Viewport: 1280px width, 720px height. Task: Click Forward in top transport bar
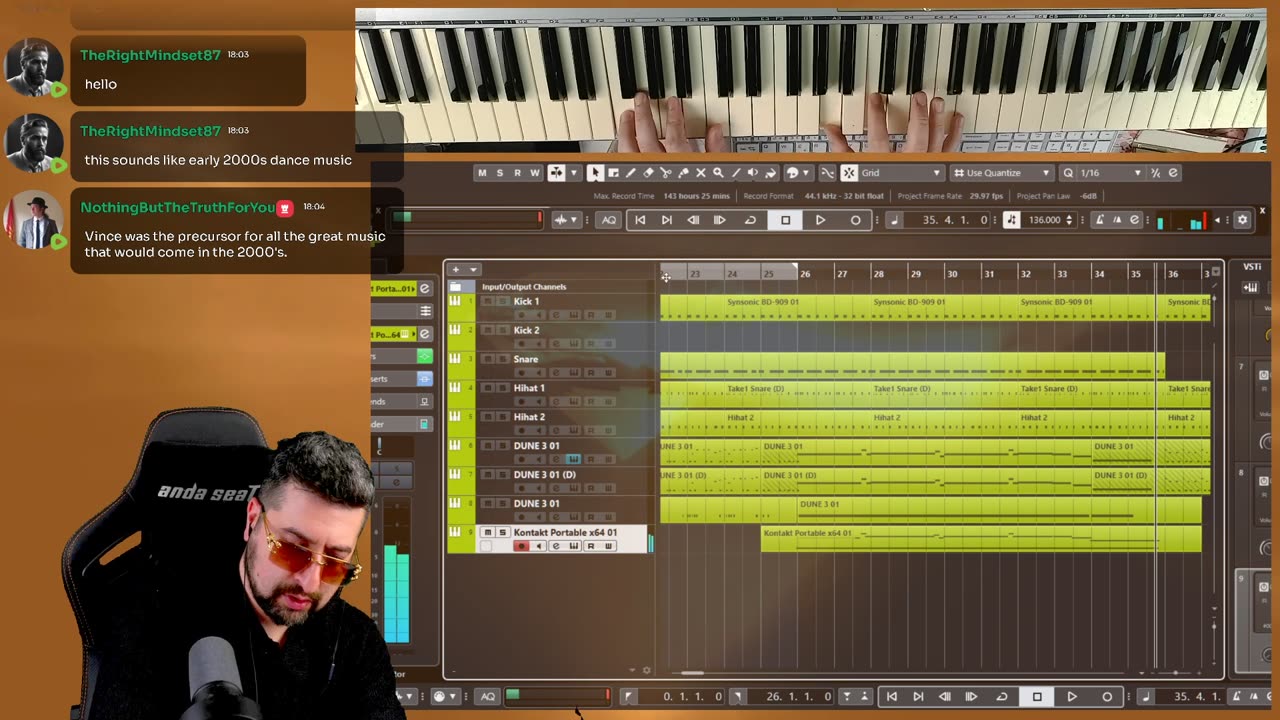[720, 220]
